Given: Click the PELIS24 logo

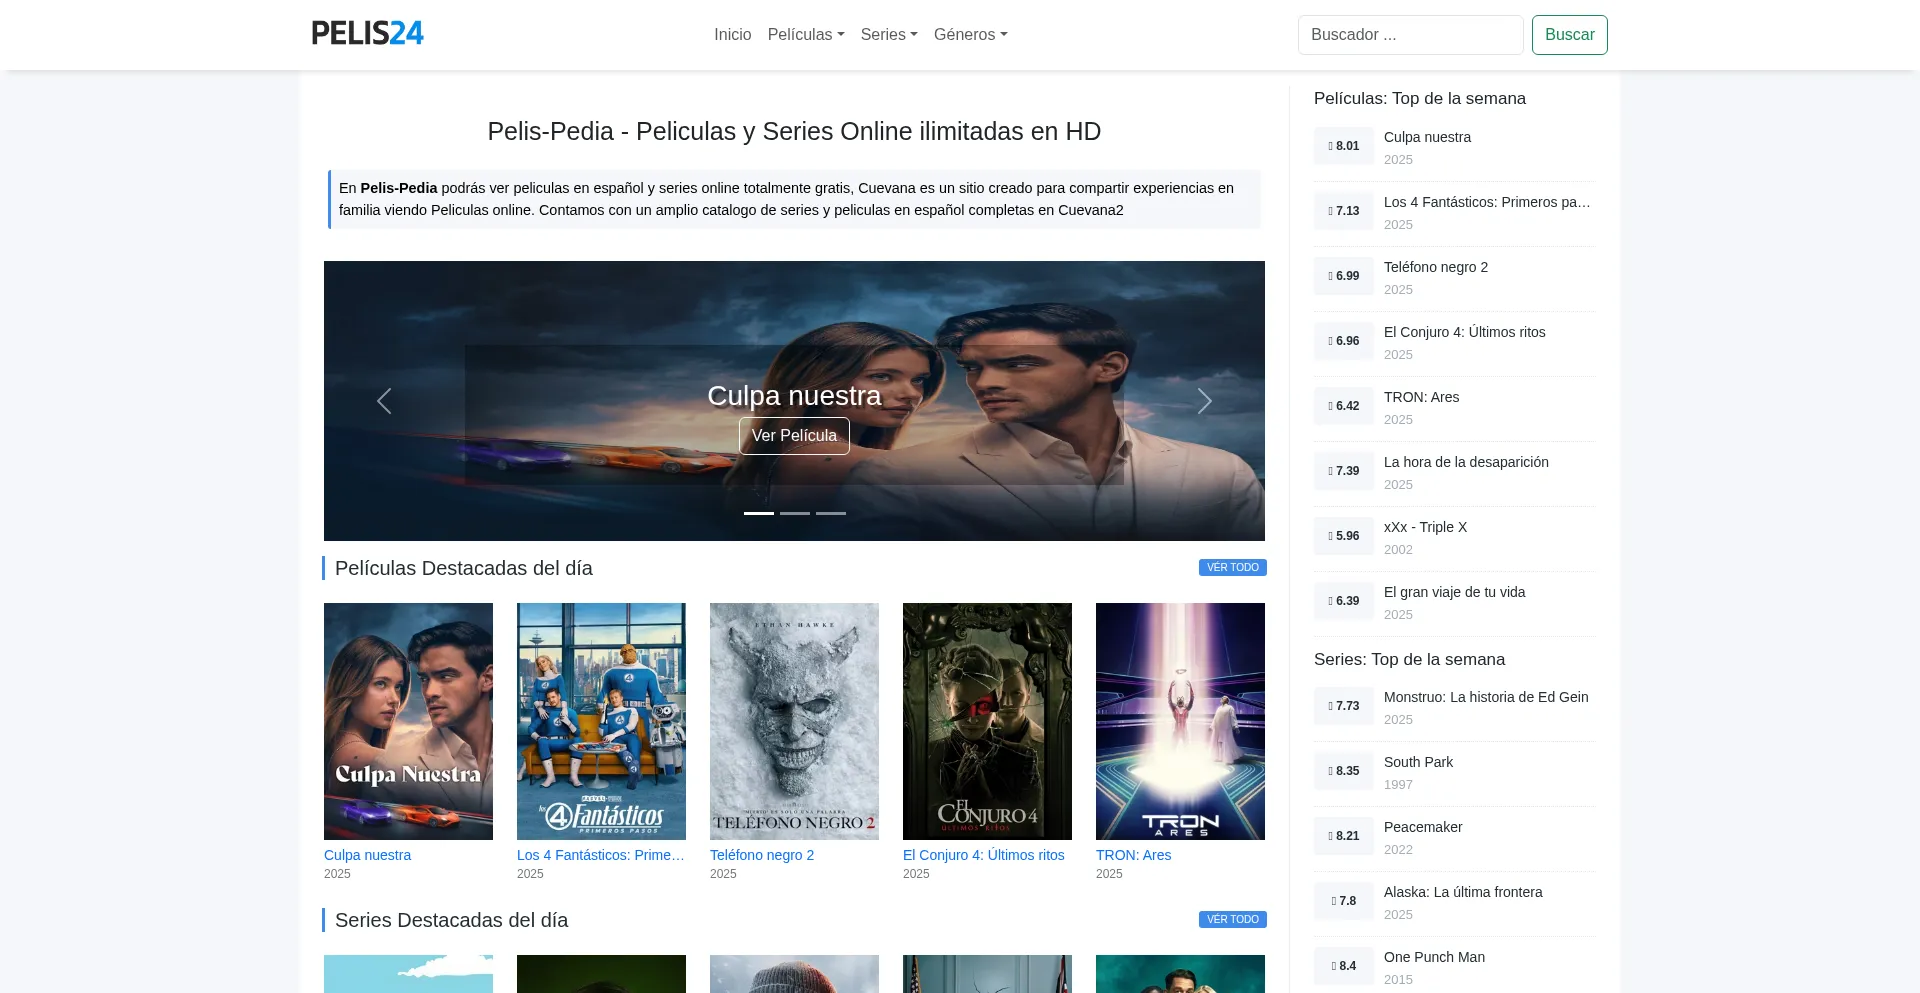Looking at the screenshot, I should click(367, 34).
